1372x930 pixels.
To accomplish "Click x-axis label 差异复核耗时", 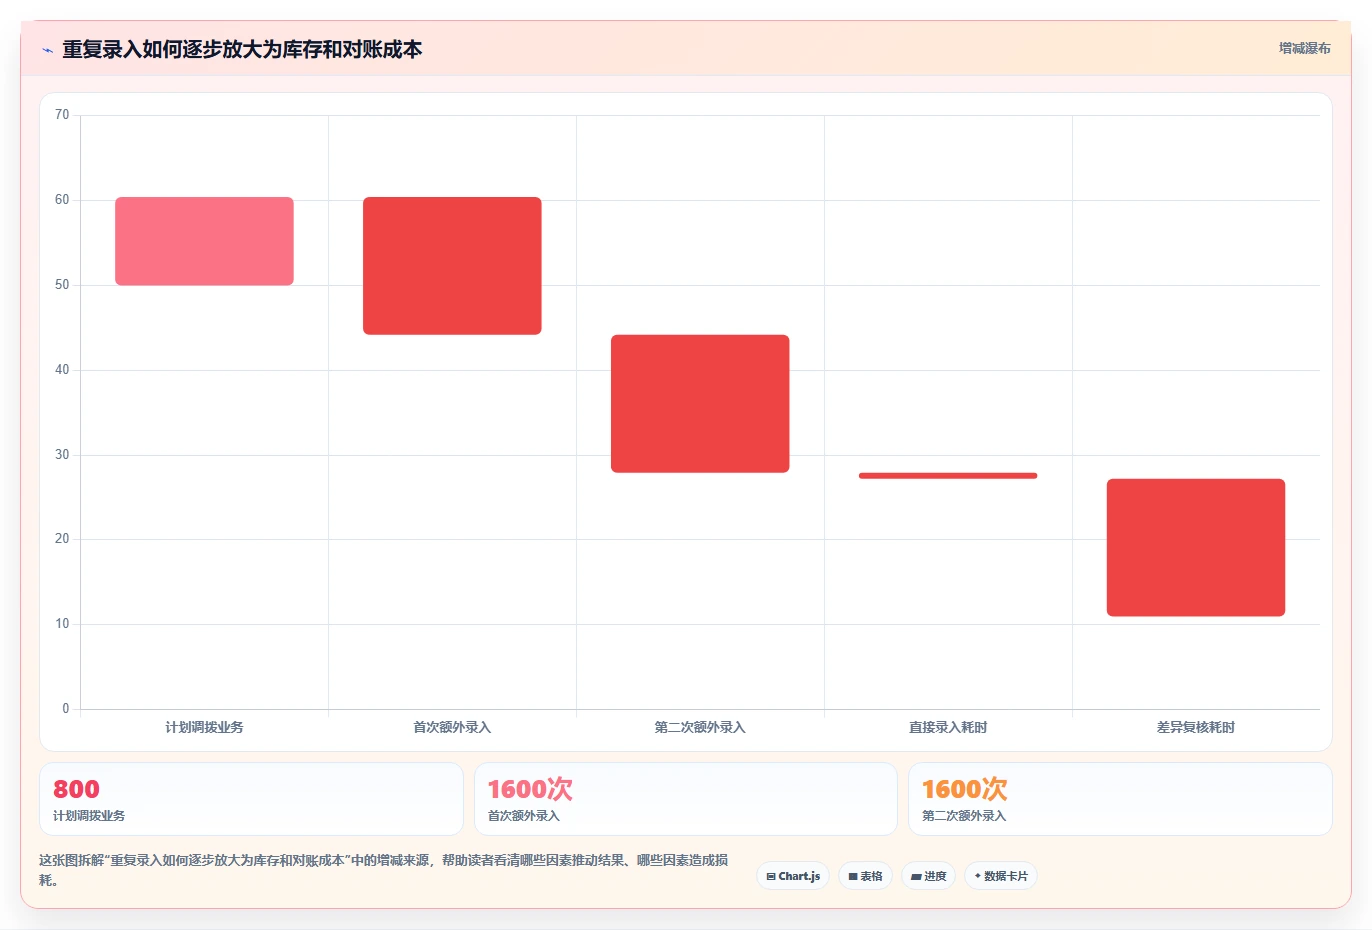I will (1196, 727).
